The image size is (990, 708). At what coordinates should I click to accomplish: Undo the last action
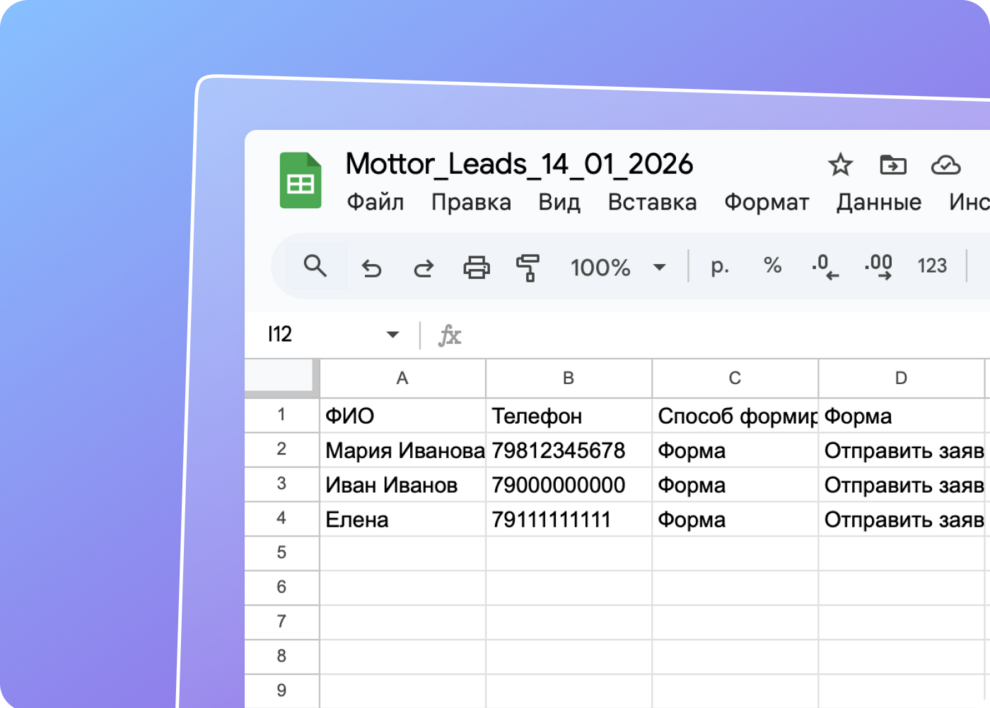click(x=371, y=267)
